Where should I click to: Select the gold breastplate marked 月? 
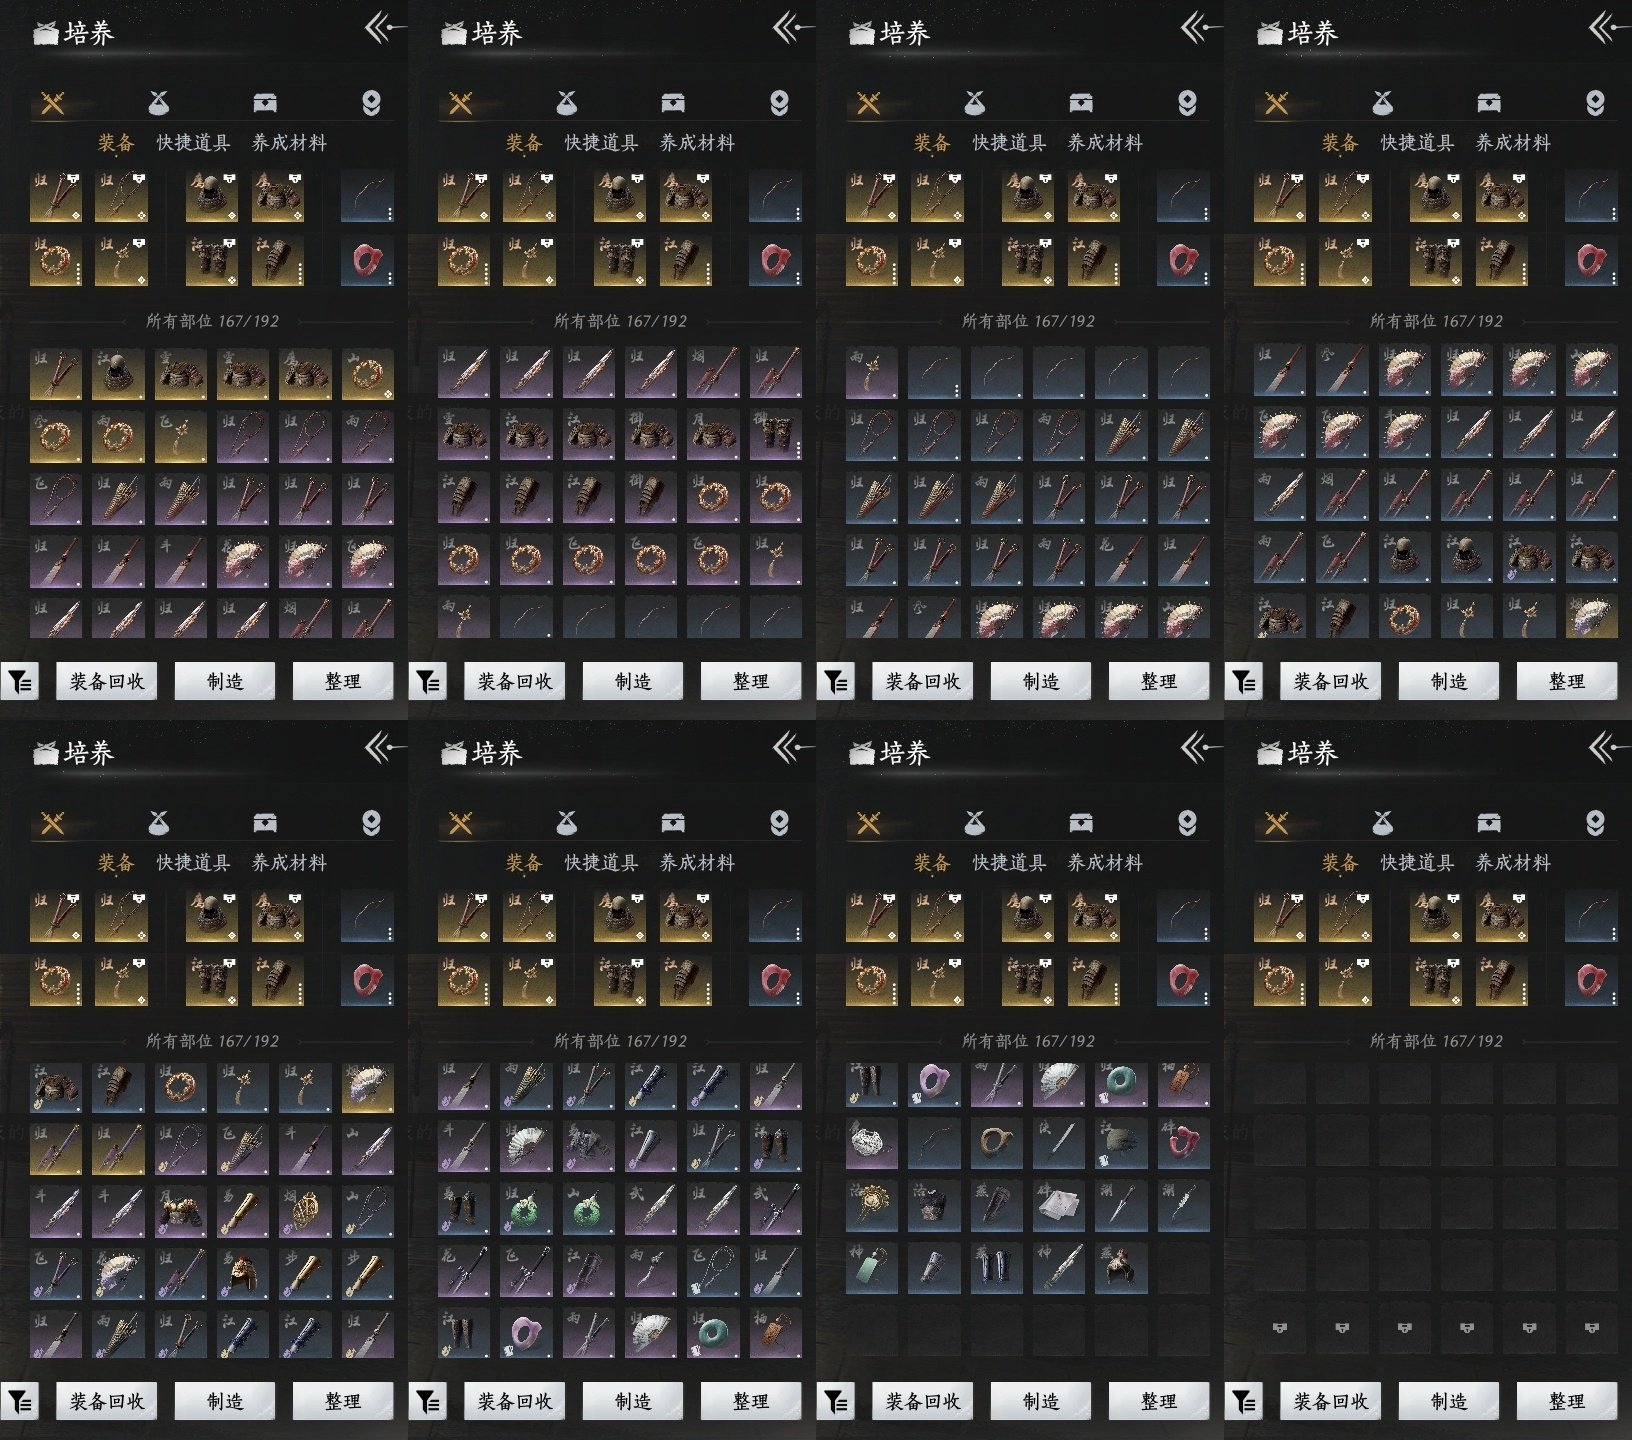pyautogui.click(x=181, y=1211)
